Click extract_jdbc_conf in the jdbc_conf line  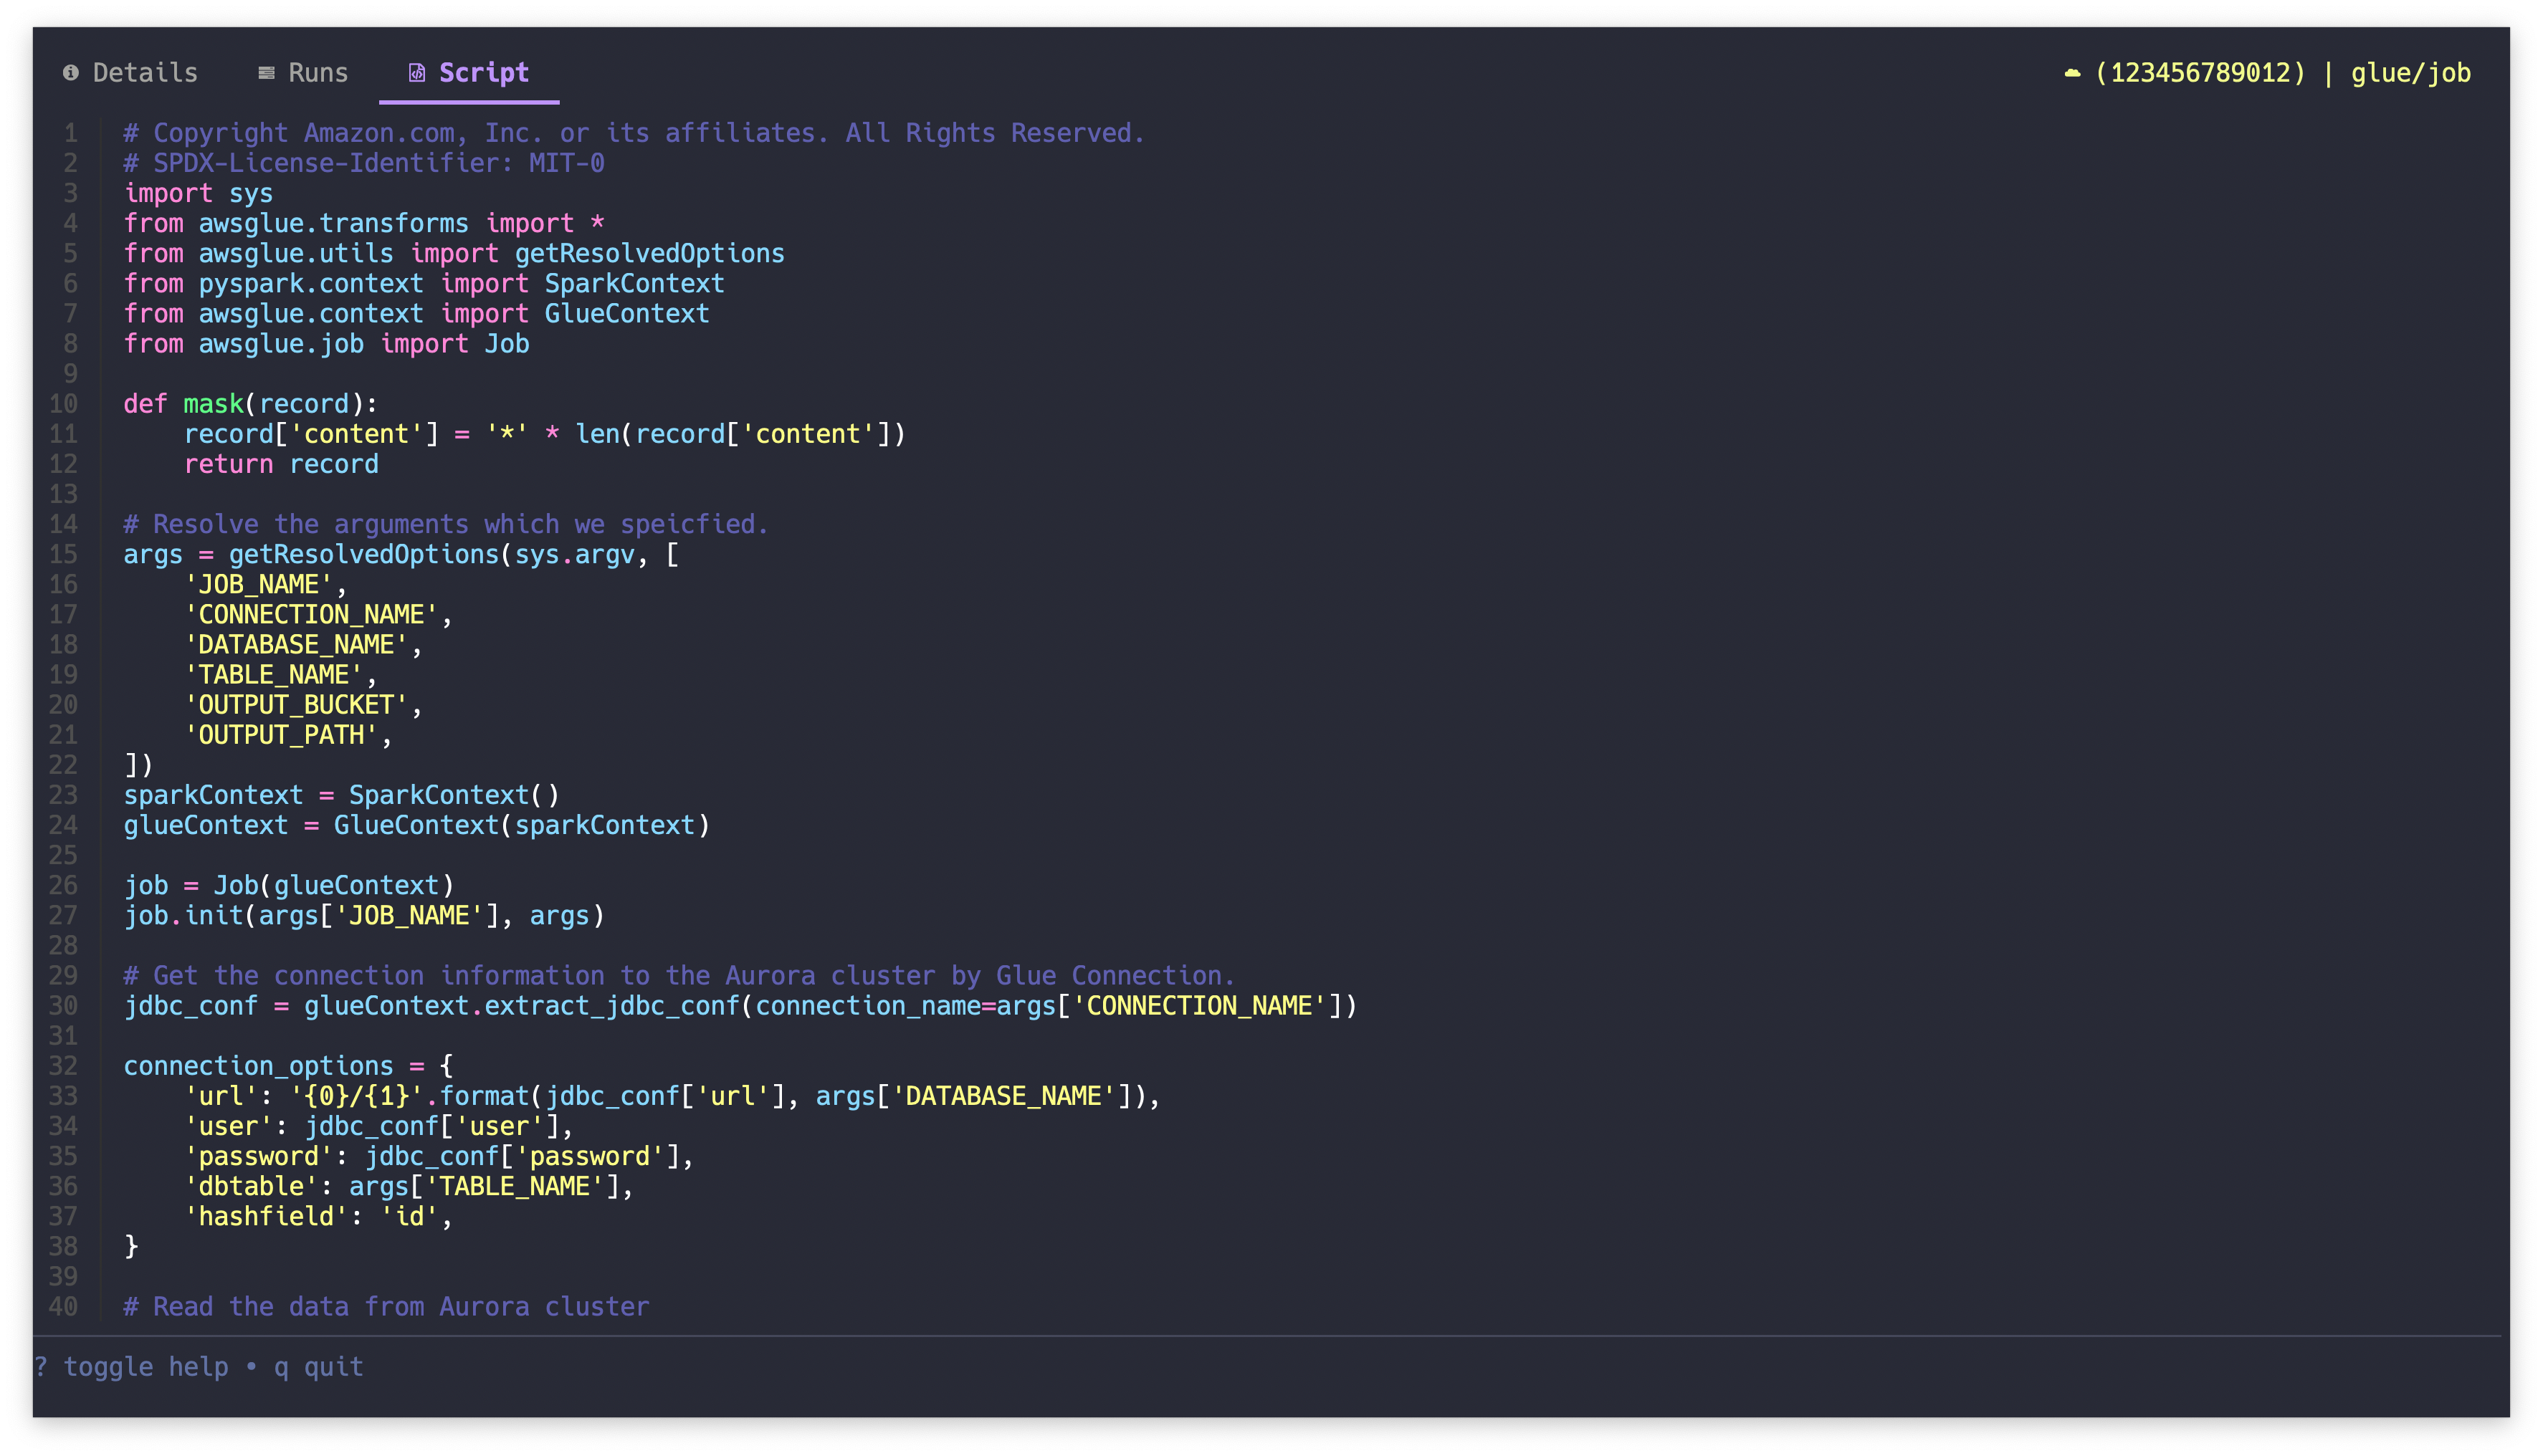pos(612,1005)
